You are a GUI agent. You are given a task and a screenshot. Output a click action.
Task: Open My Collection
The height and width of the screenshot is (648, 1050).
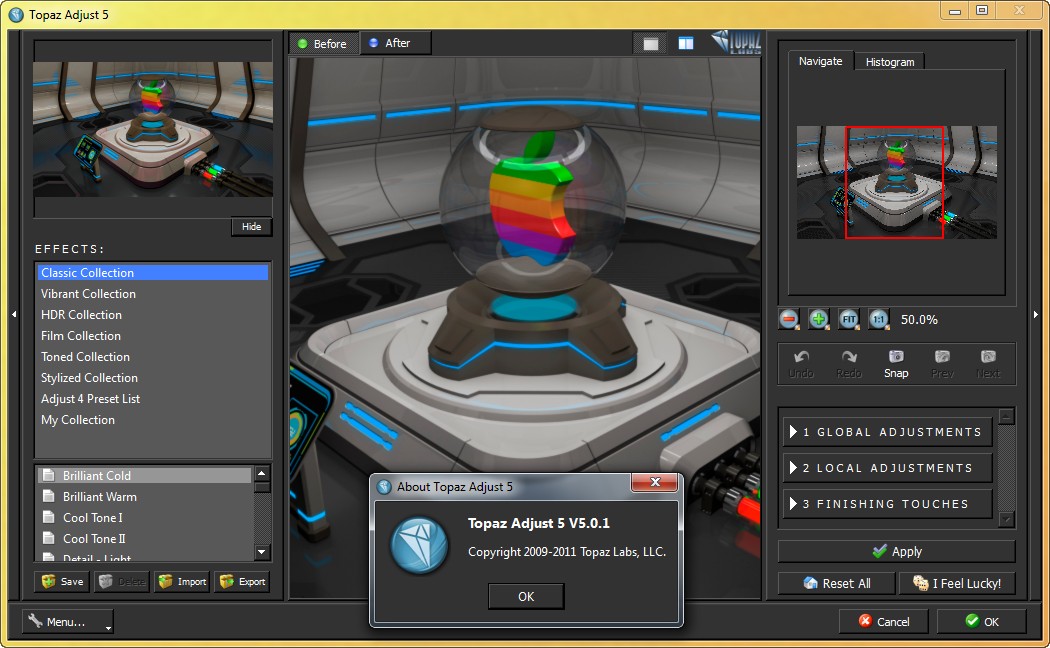point(153,420)
